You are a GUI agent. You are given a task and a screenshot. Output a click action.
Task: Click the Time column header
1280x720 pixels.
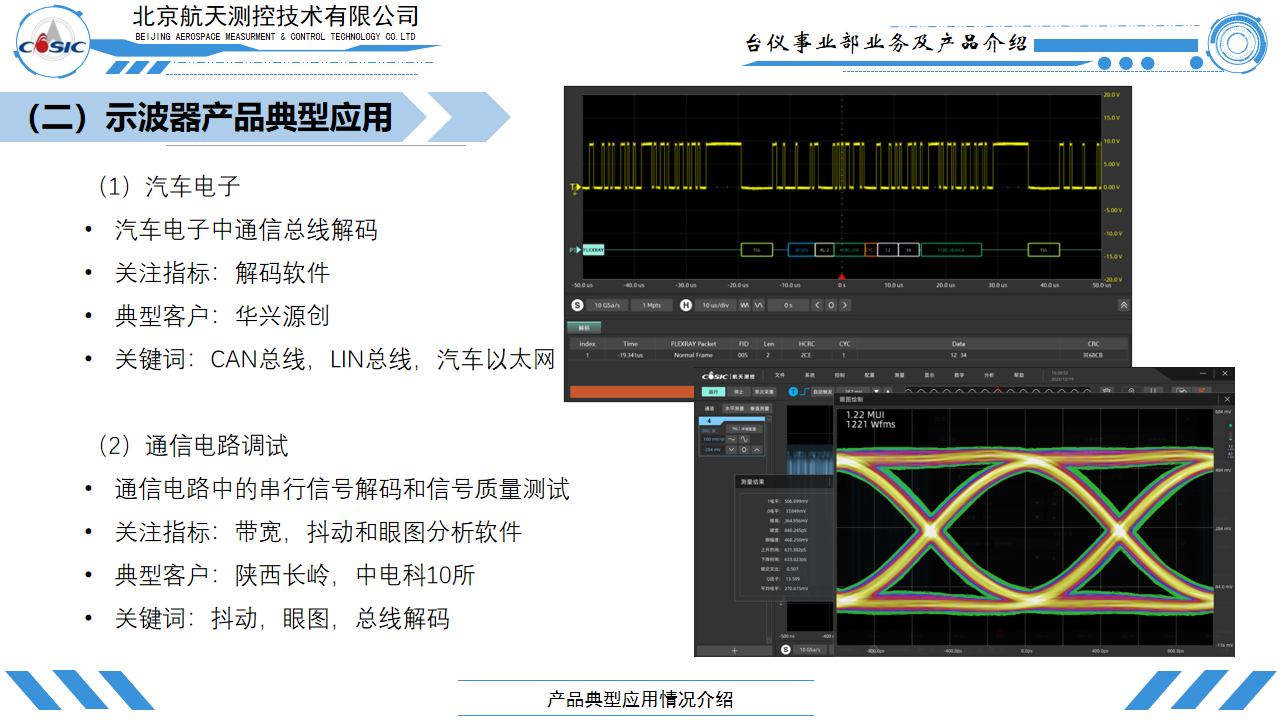630,344
